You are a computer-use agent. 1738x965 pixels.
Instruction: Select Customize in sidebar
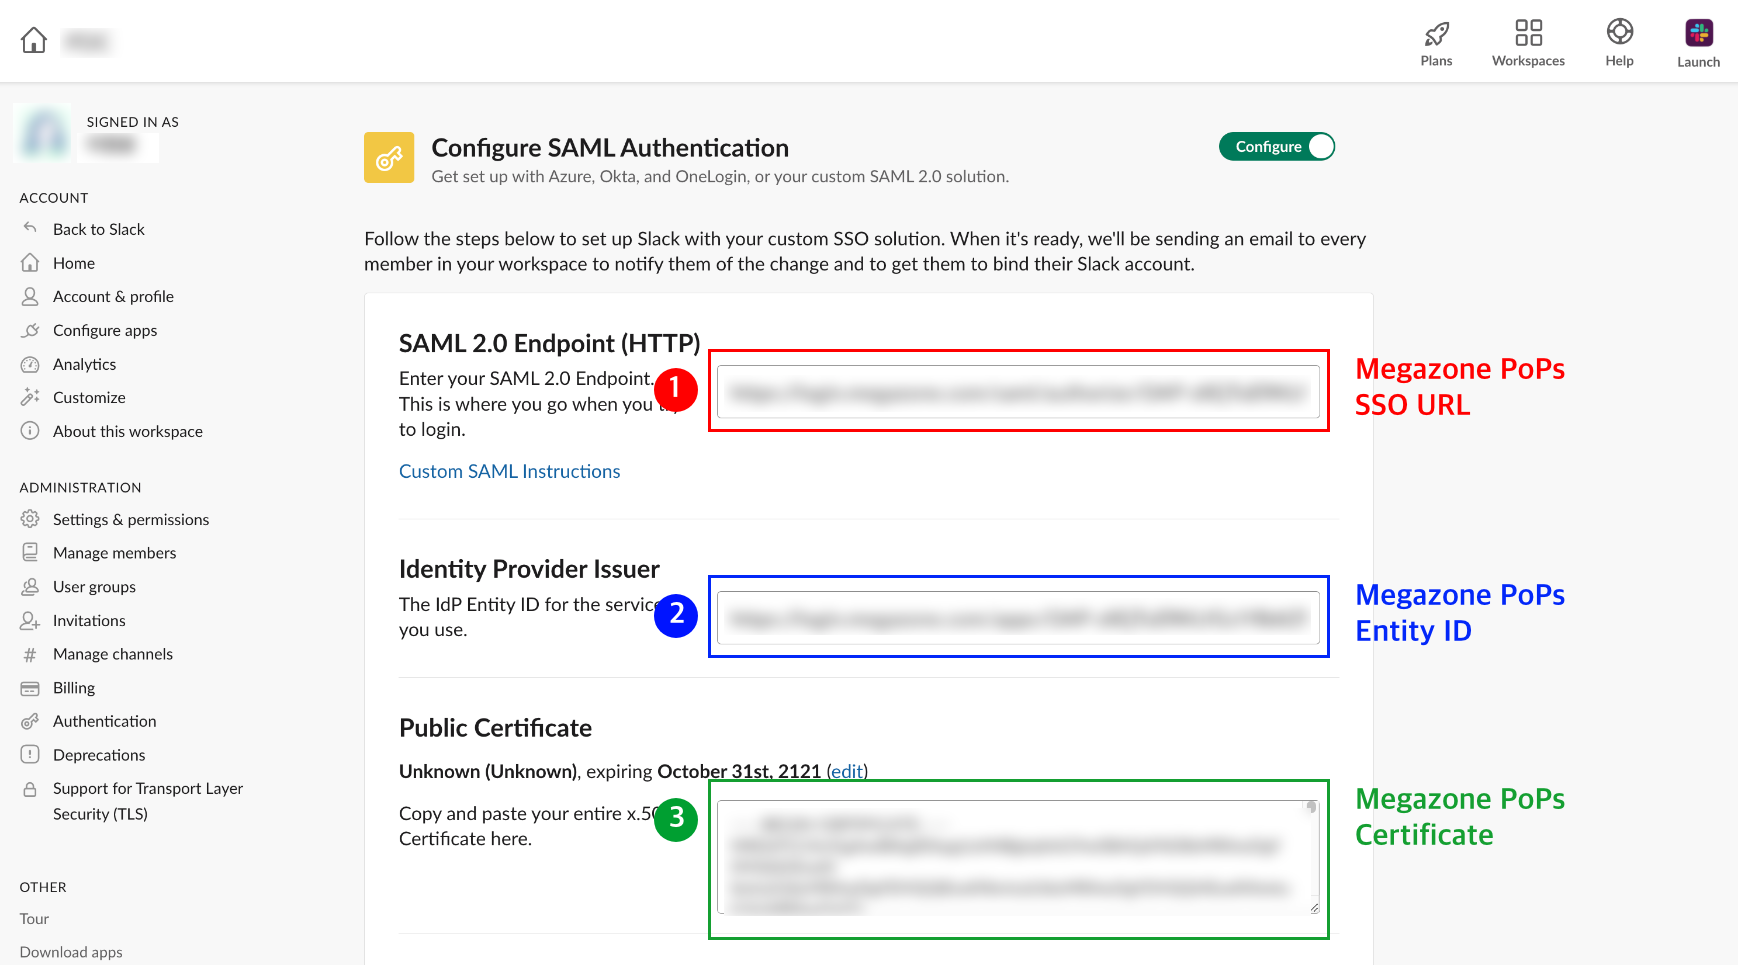coord(89,397)
